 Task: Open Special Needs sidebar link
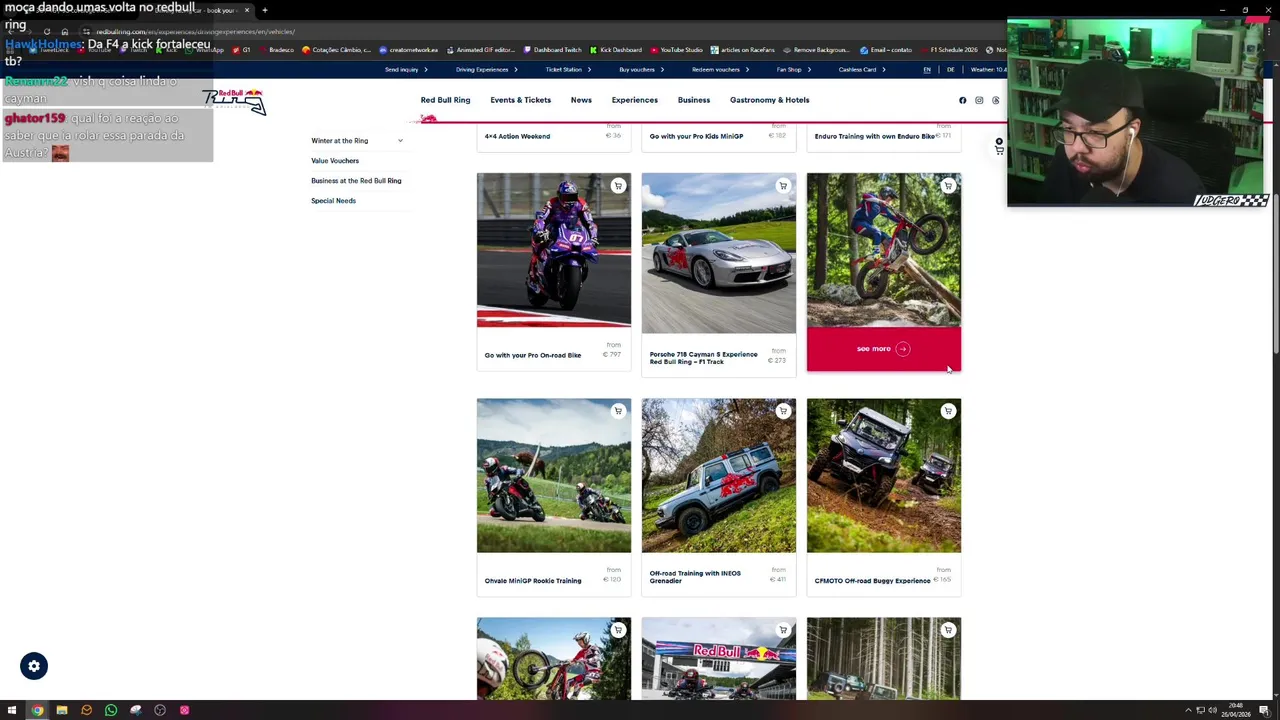tap(333, 201)
